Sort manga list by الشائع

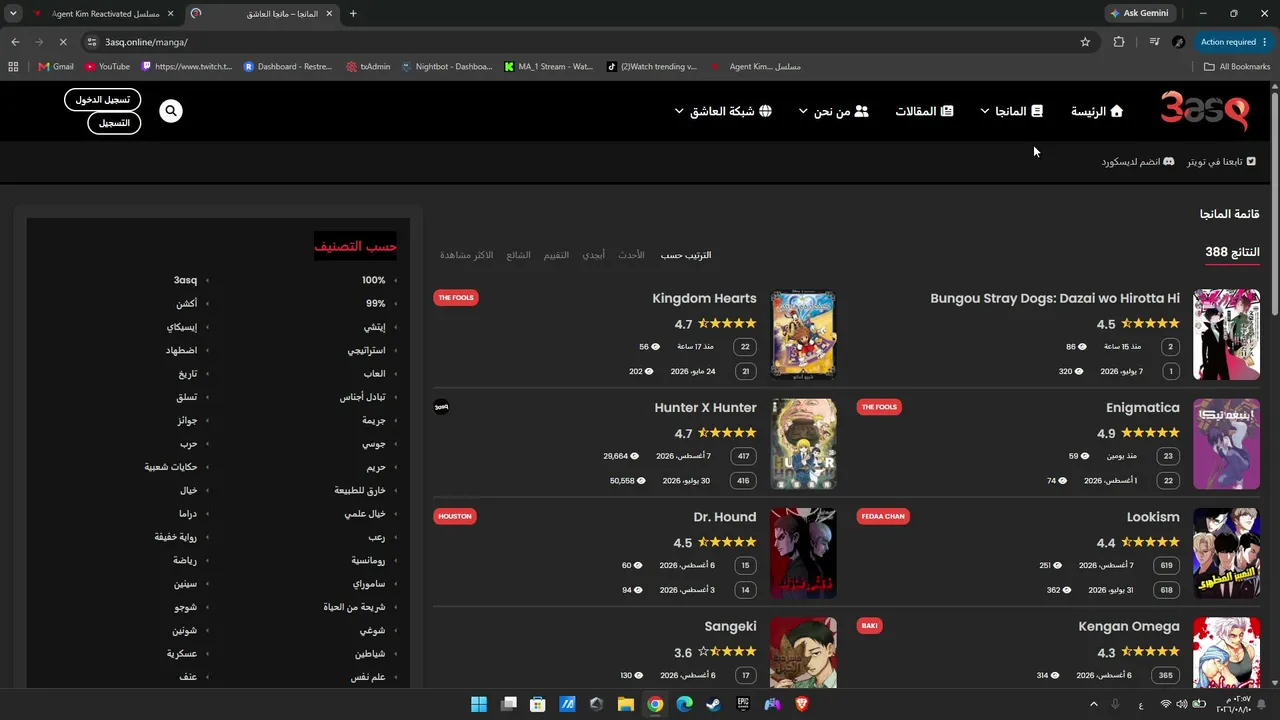pyautogui.click(x=519, y=255)
